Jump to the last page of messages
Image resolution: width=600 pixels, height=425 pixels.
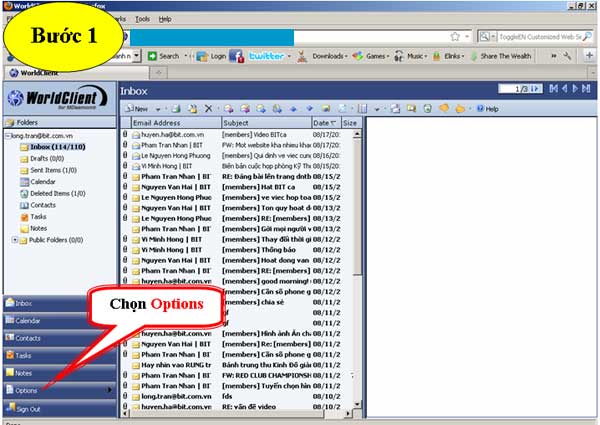(586, 89)
